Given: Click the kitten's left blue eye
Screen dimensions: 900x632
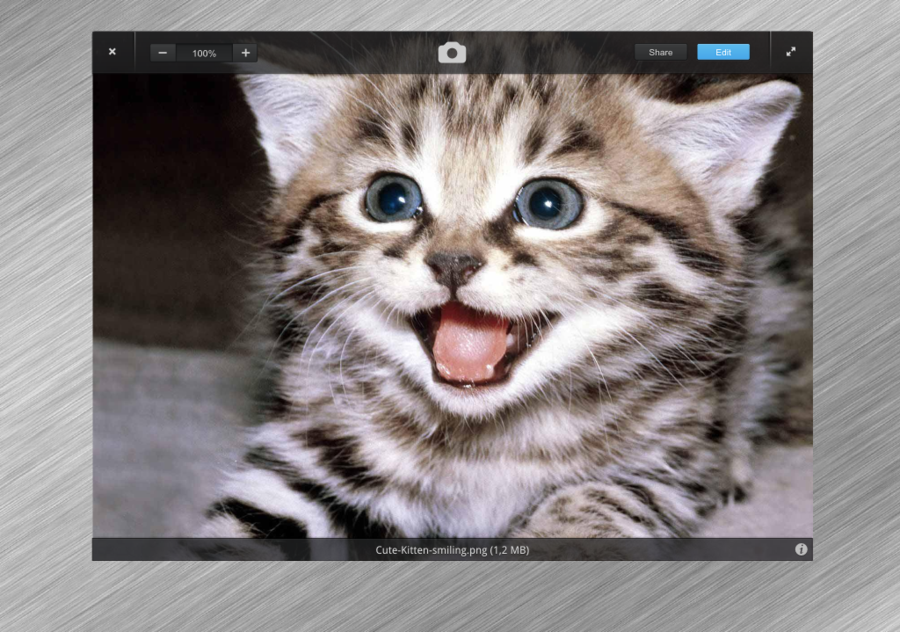Looking at the screenshot, I should click(393, 197).
